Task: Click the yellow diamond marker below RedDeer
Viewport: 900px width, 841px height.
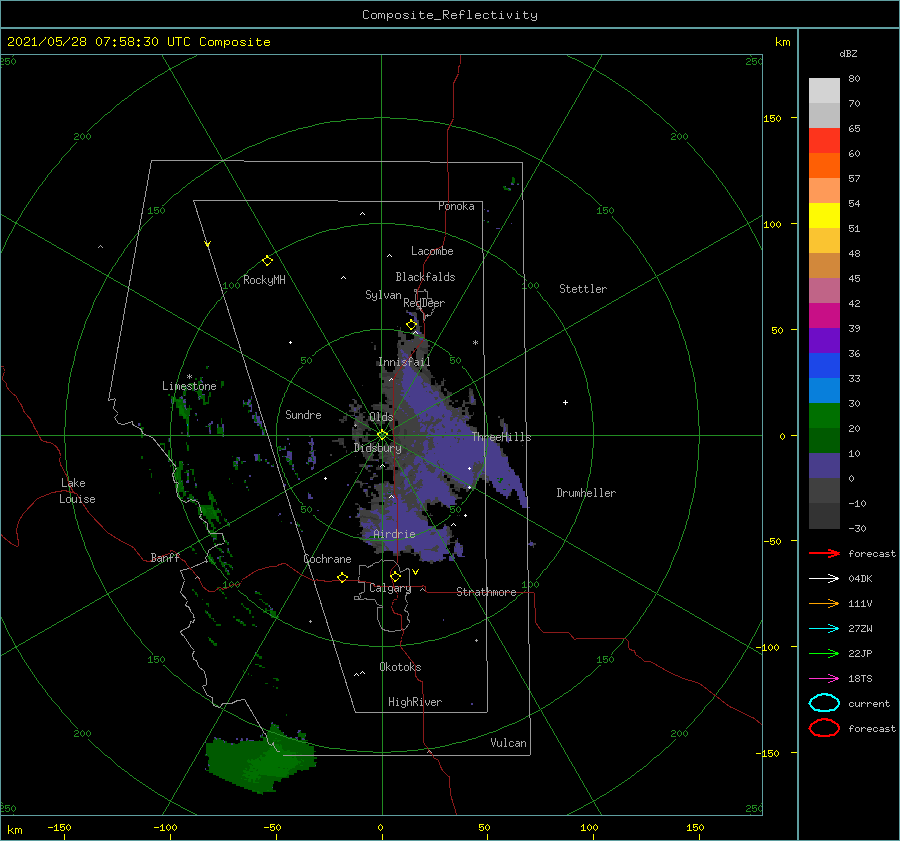Action: (x=411, y=325)
